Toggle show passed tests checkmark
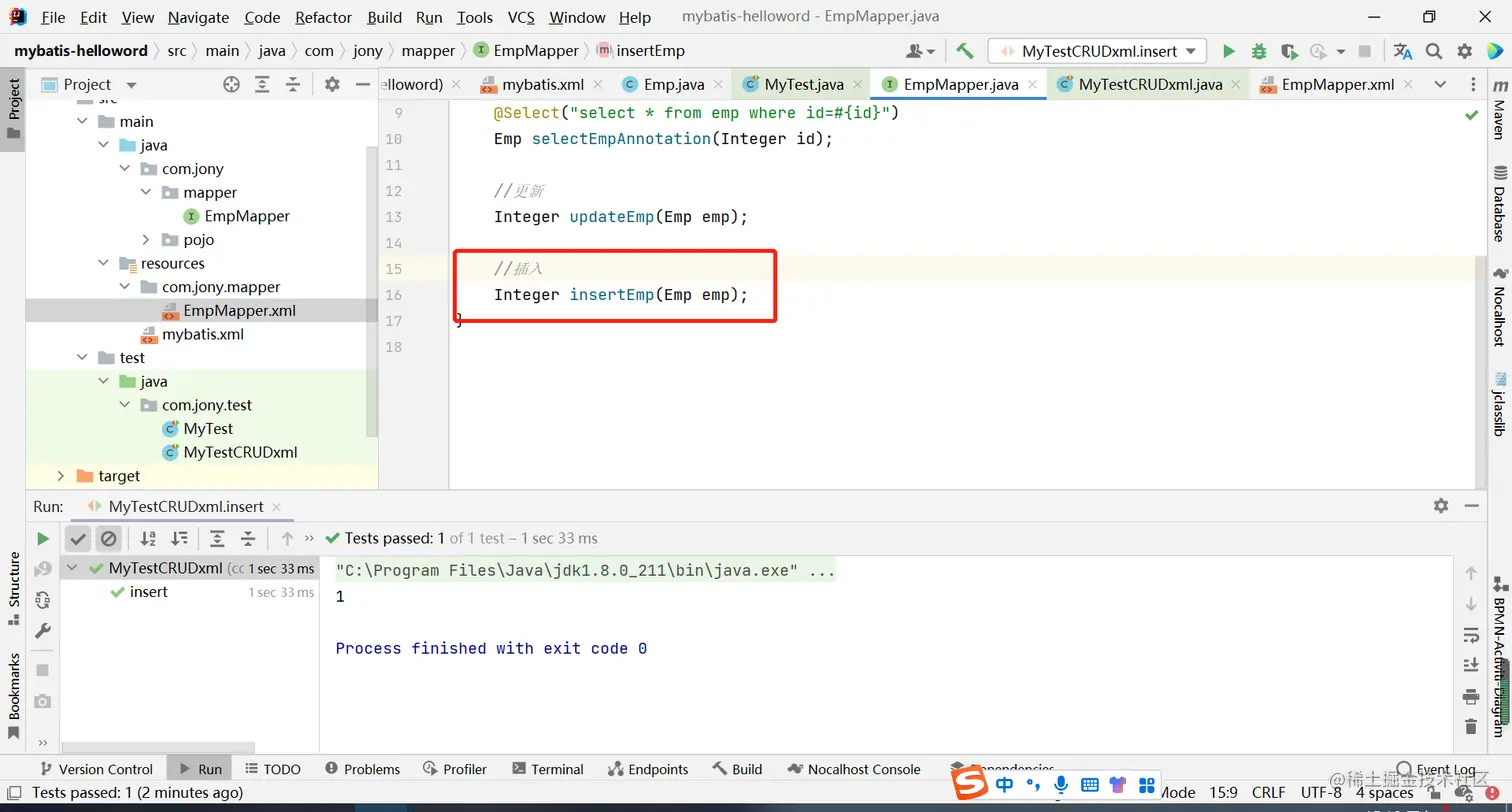This screenshot has height=812, width=1512. (x=78, y=539)
